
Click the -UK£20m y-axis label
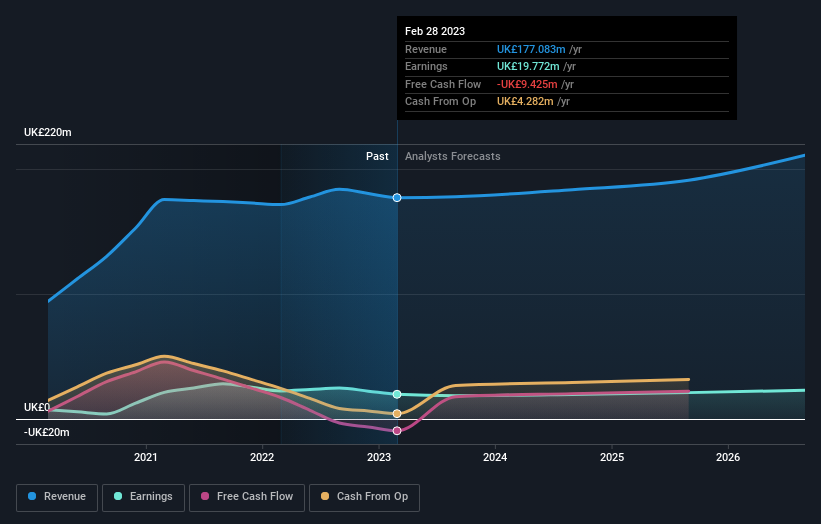tap(47, 432)
